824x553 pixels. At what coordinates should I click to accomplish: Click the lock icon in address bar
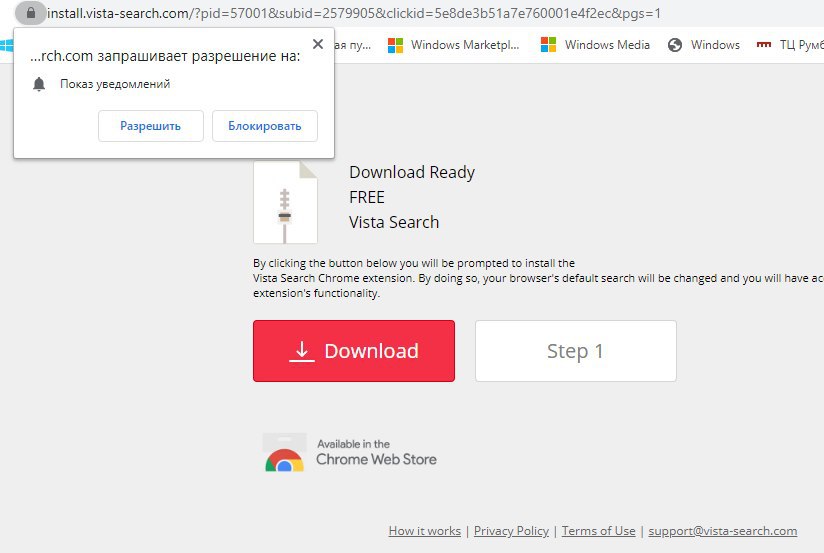[30, 13]
